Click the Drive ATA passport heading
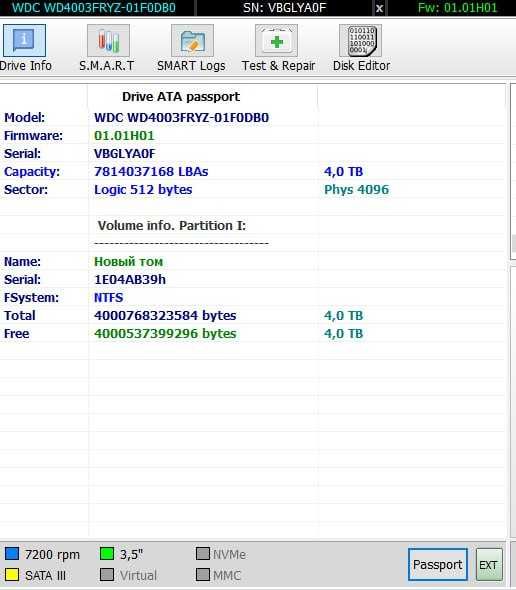516x590 pixels. 181,97
